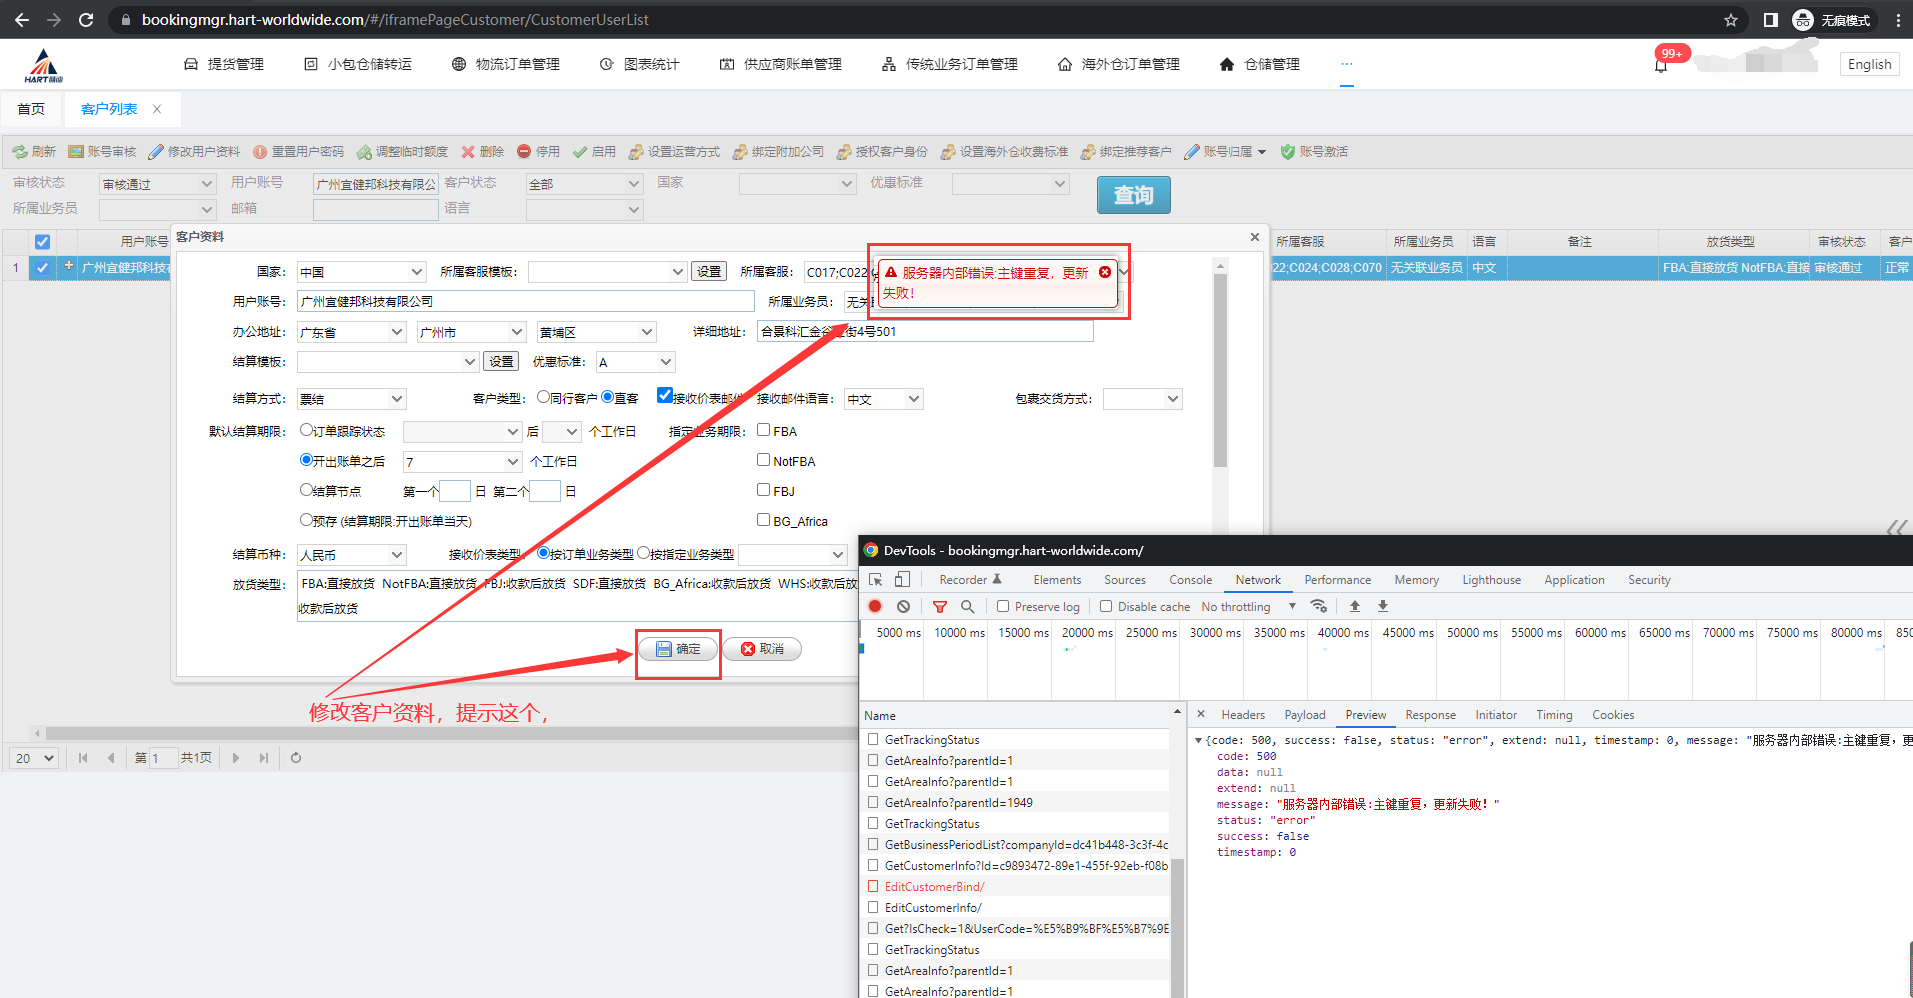1913x998 pixels.
Task: Click the refresh 刷新 toolbar icon
Action: [20, 152]
